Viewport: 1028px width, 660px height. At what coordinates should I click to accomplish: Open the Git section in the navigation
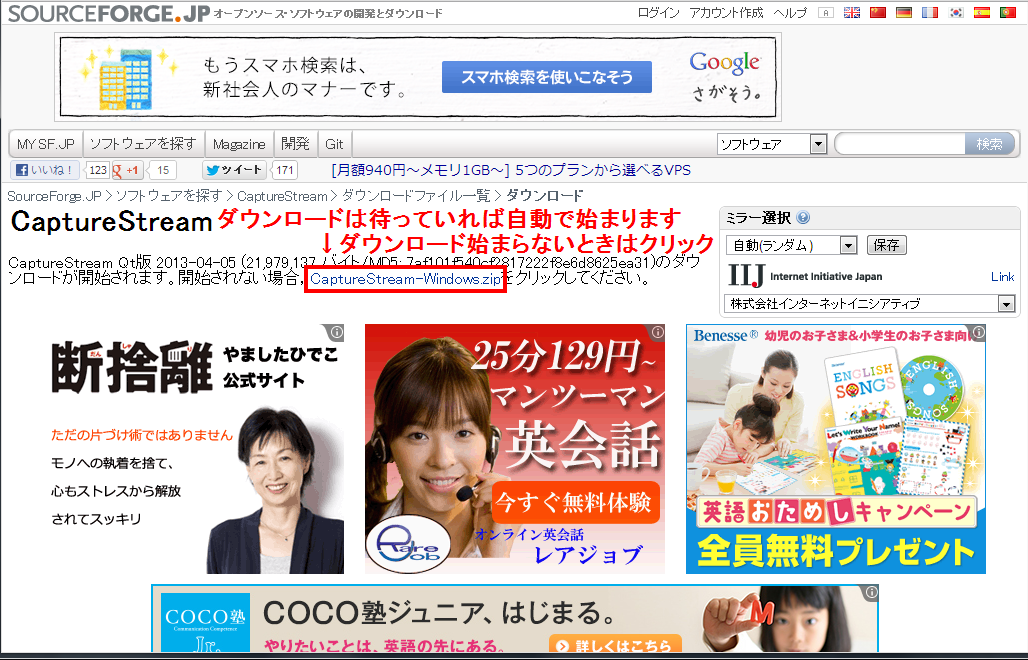[333, 143]
